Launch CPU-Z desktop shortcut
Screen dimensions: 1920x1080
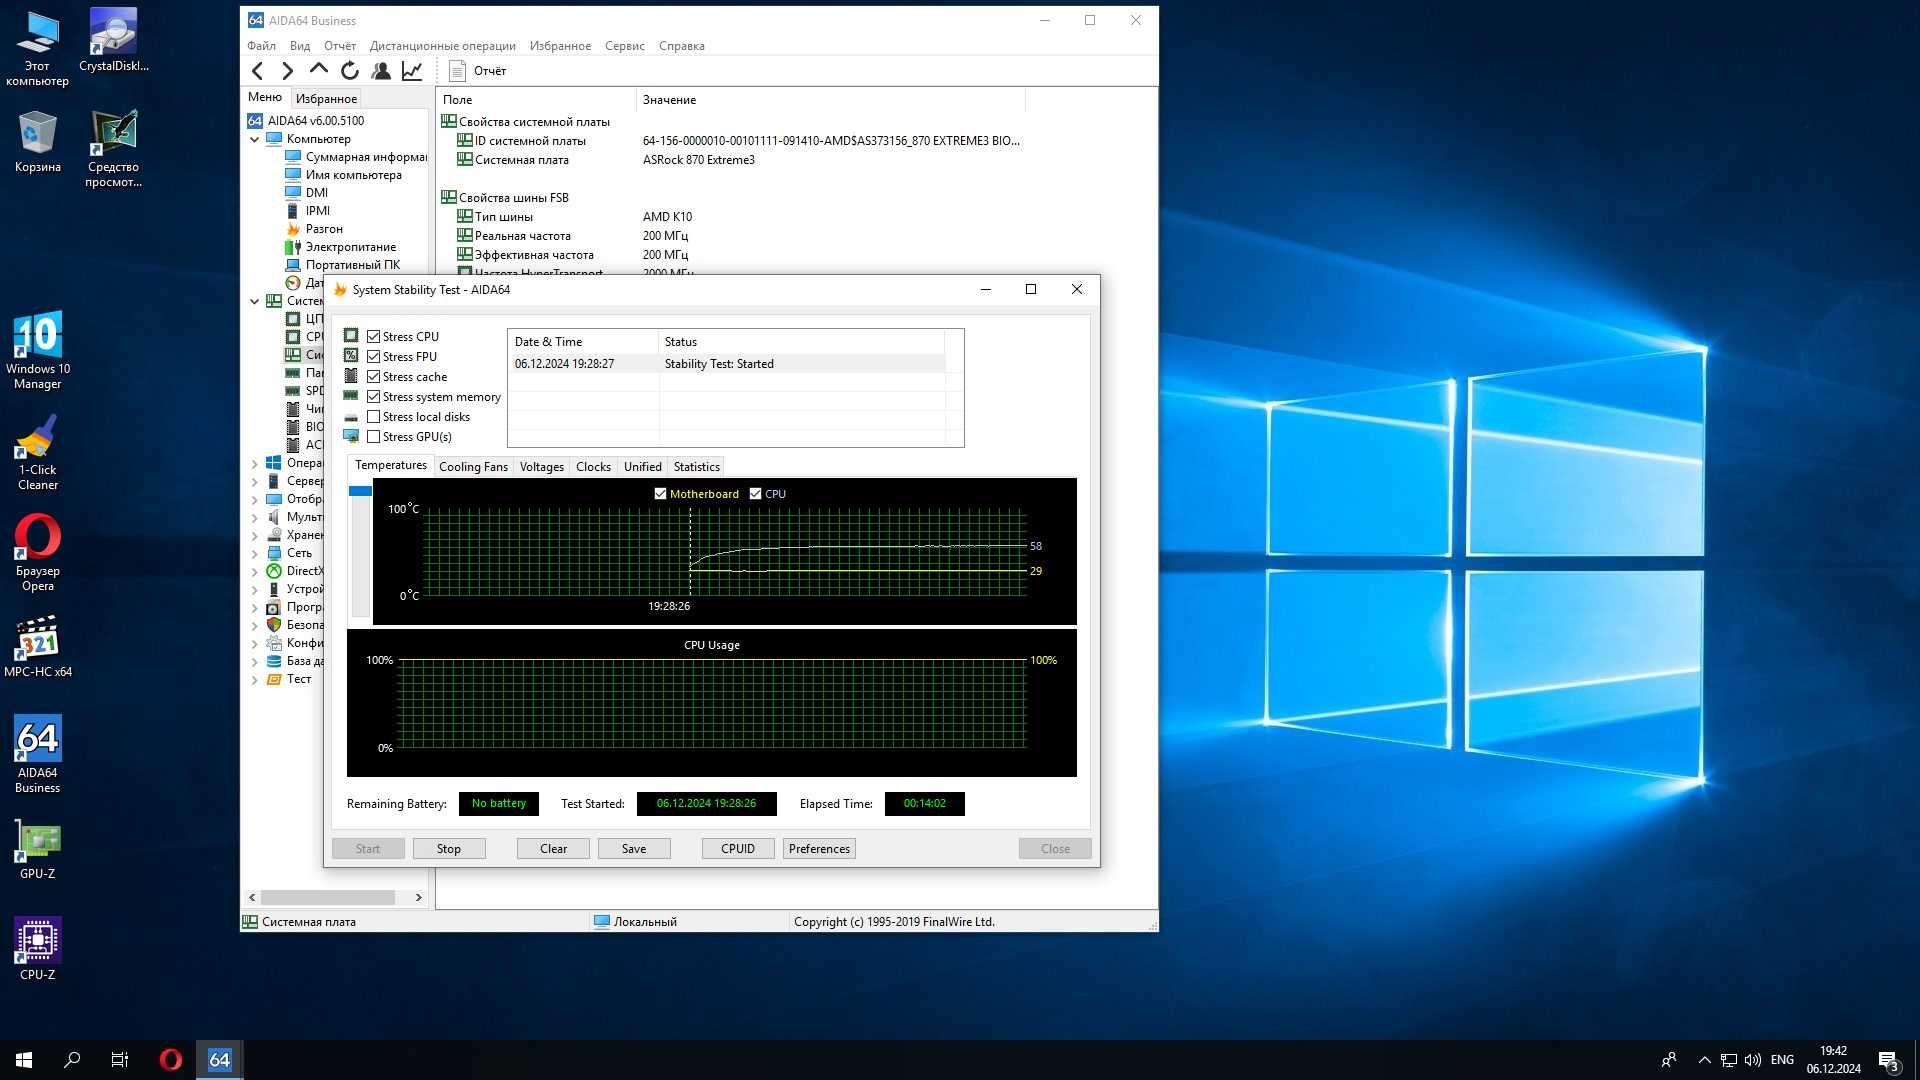(x=38, y=949)
